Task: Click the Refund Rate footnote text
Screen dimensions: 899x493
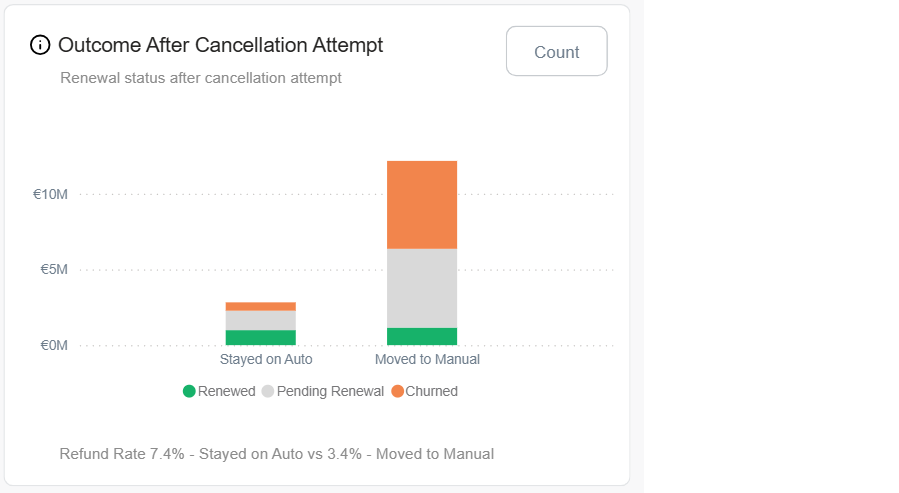Action: pos(276,454)
